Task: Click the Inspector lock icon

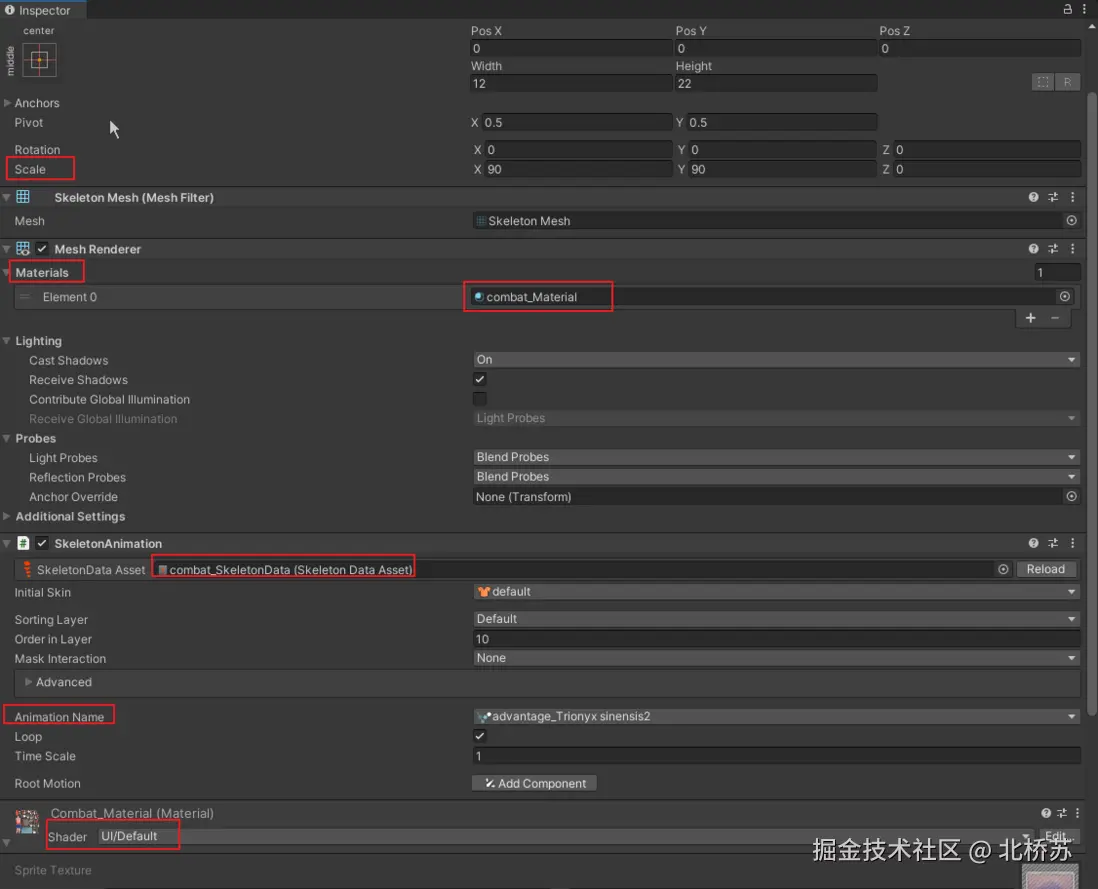Action: click(1067, 9)
